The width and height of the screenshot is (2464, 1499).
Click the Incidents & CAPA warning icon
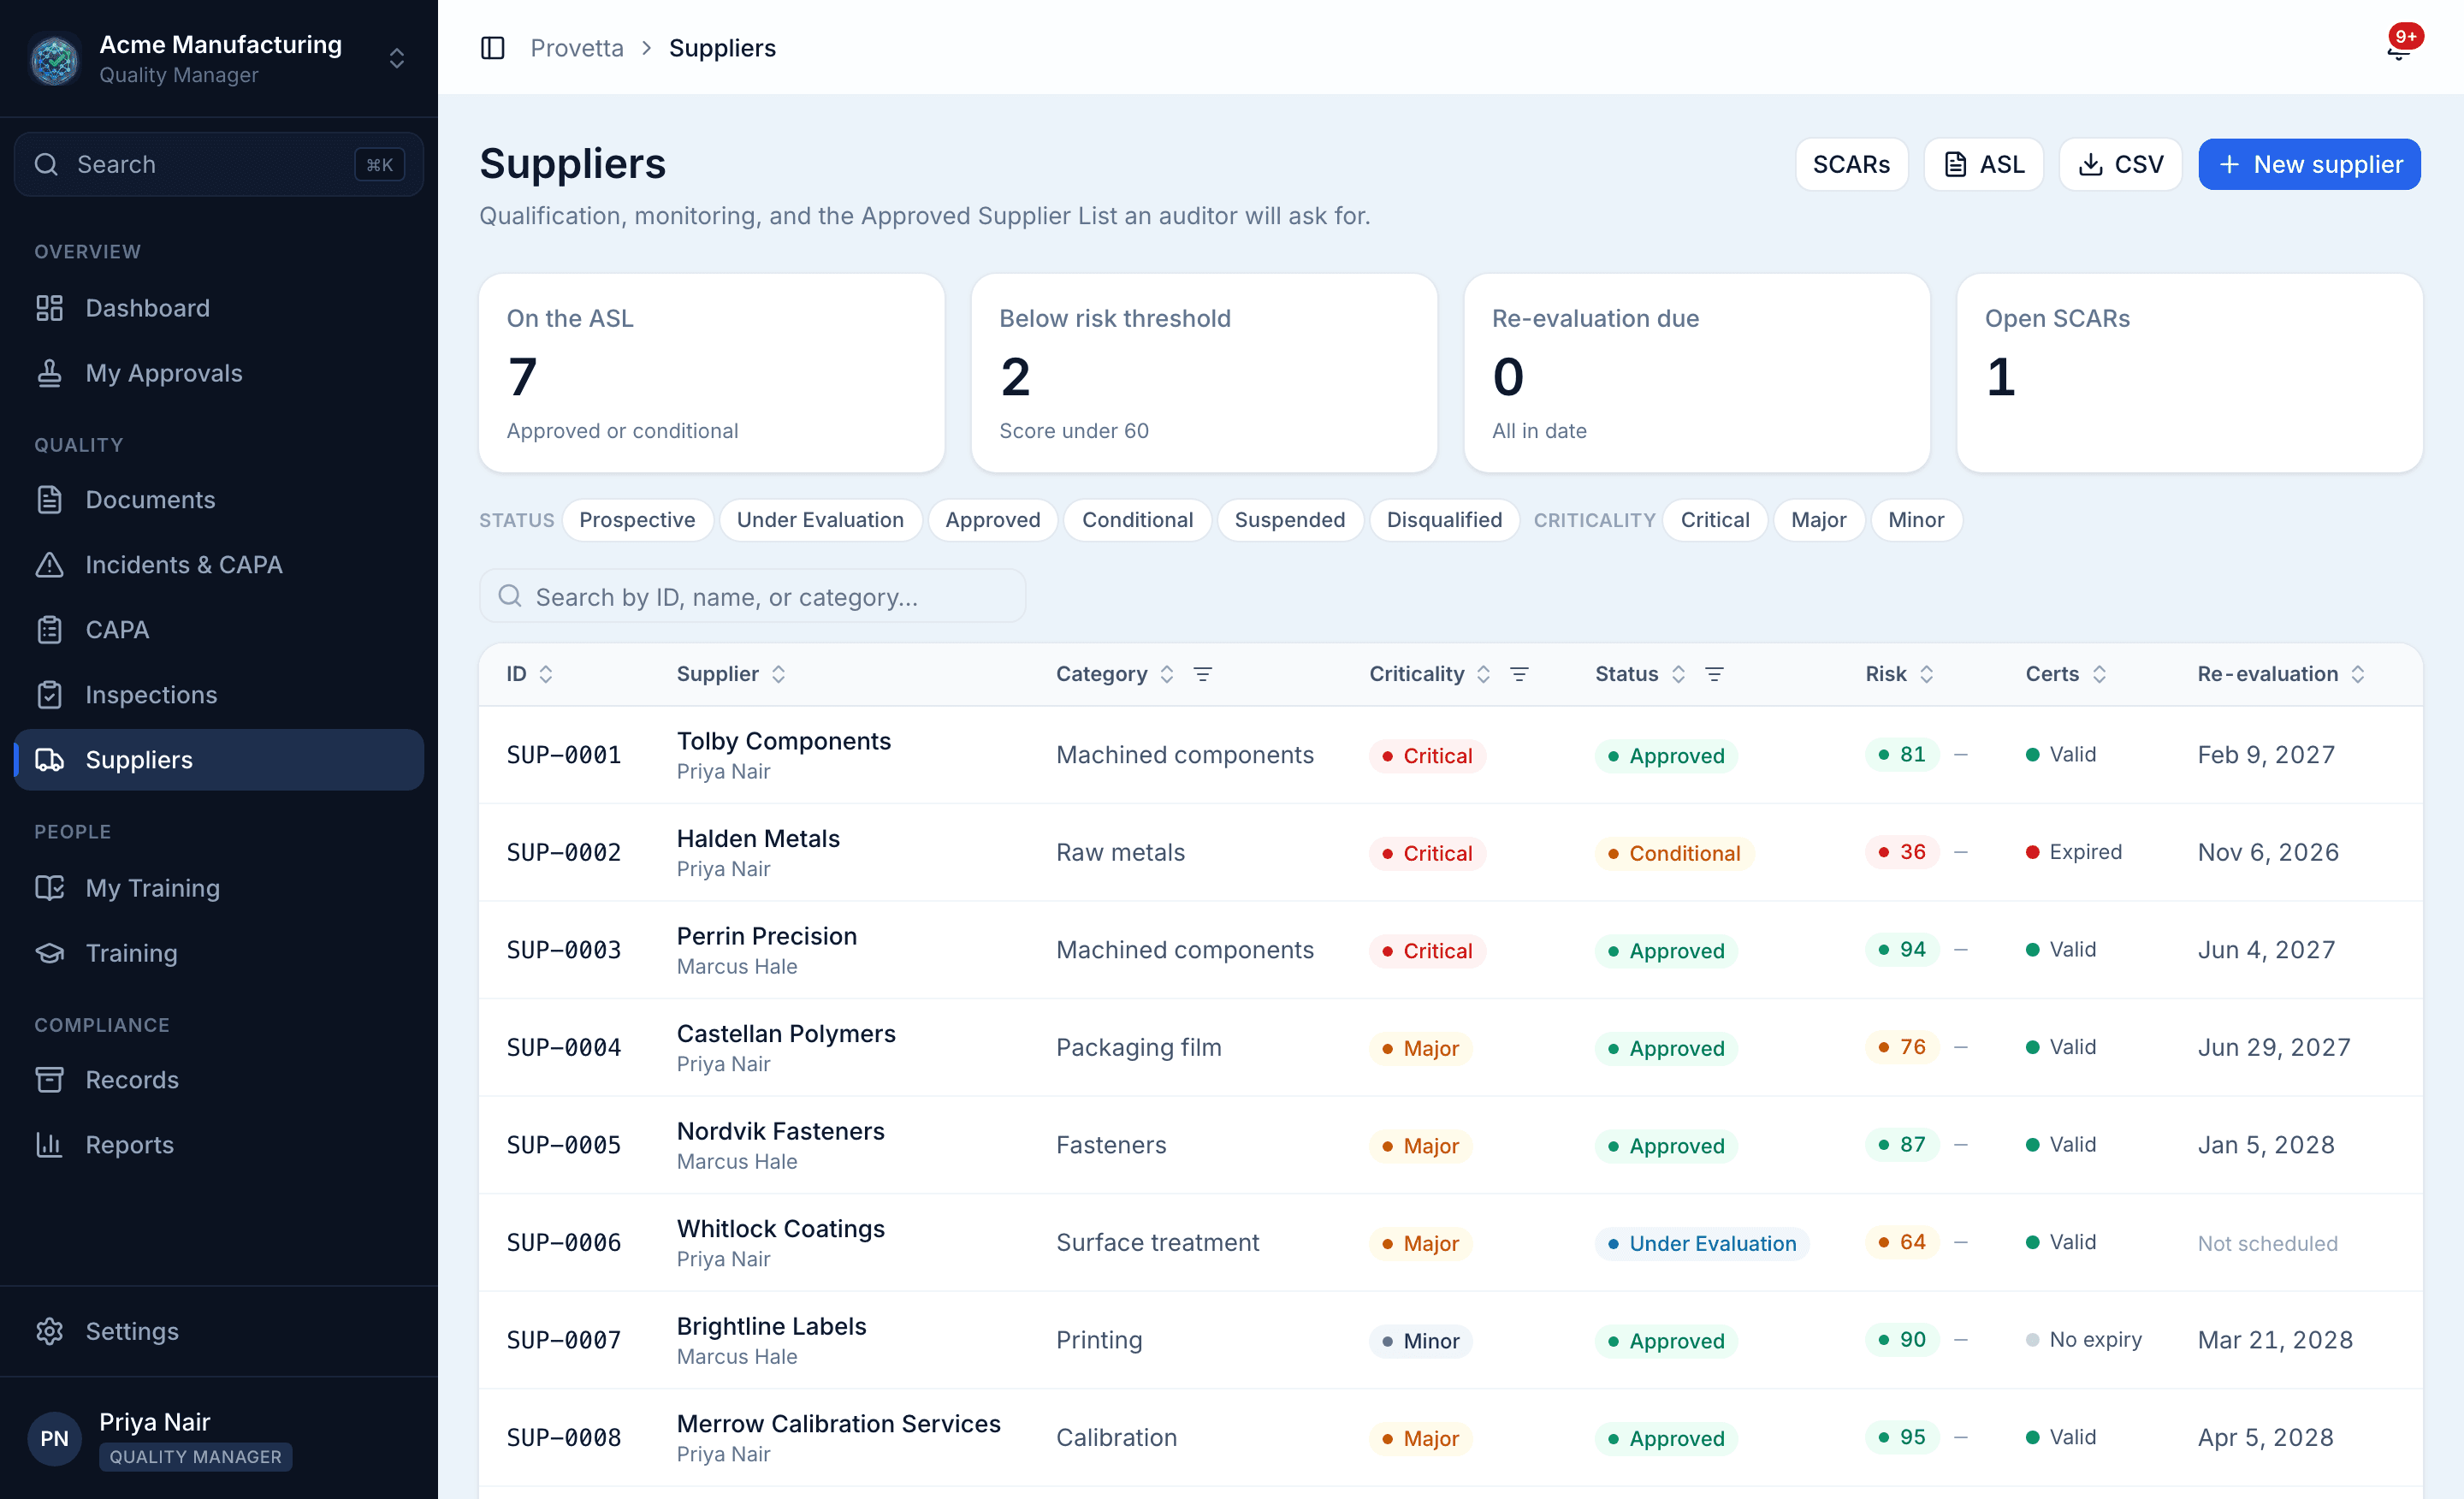coord(49,565)
